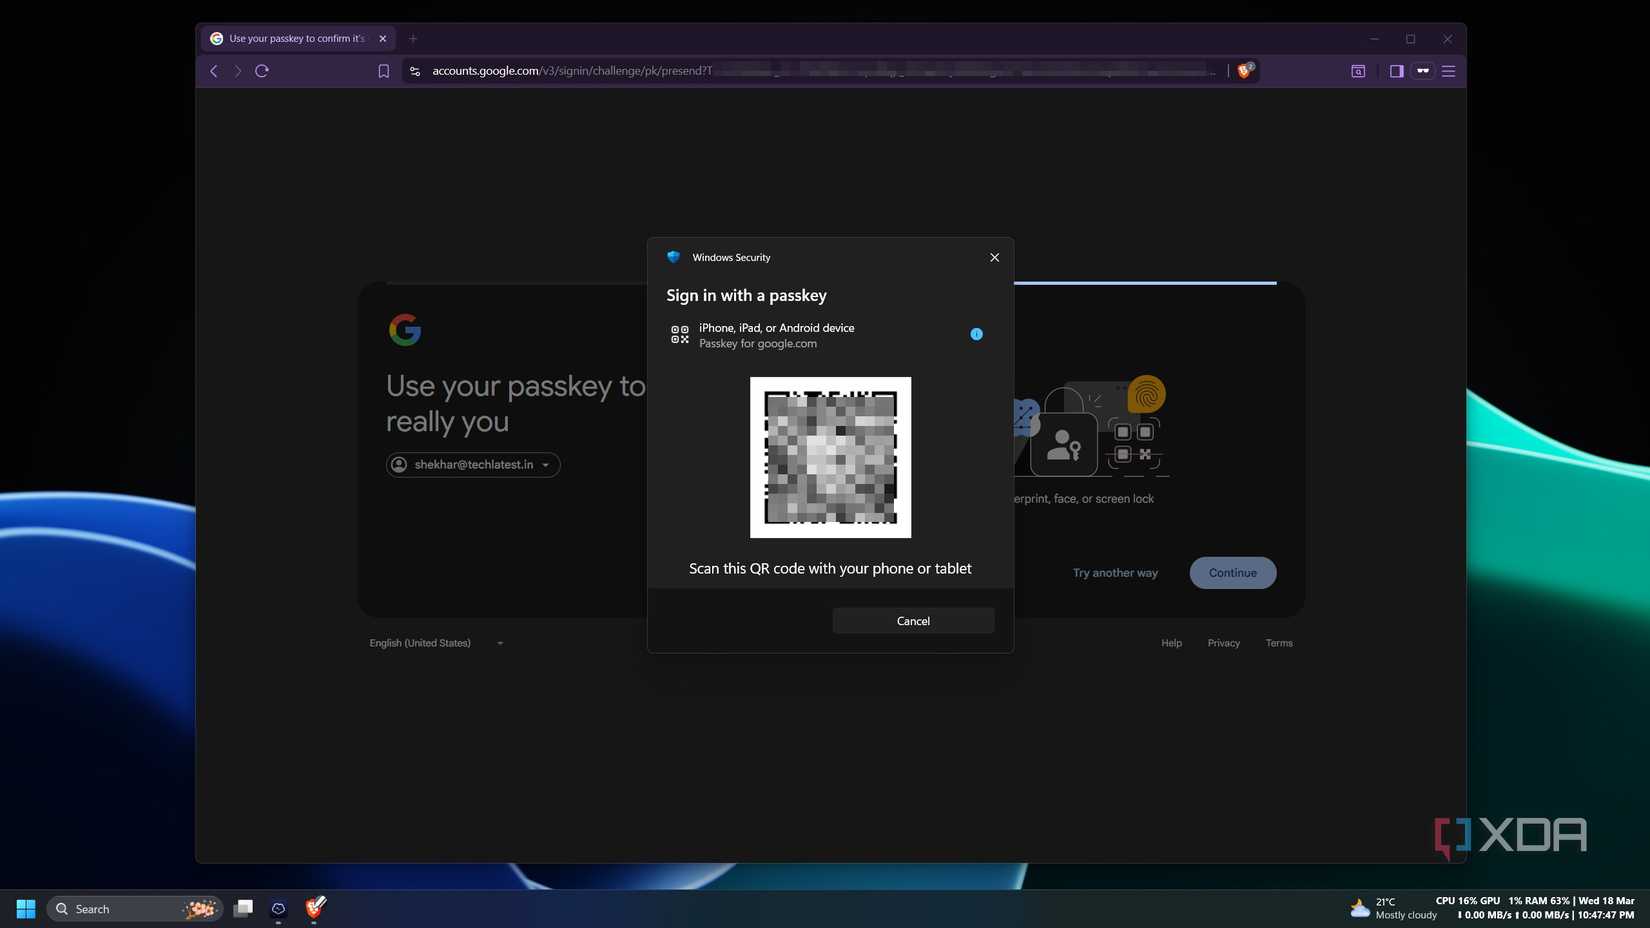Image resolution: width=1650 pixels, height=928 pixels.
Task: Open a new tab with plus button
Action: [x=413, y=39]
